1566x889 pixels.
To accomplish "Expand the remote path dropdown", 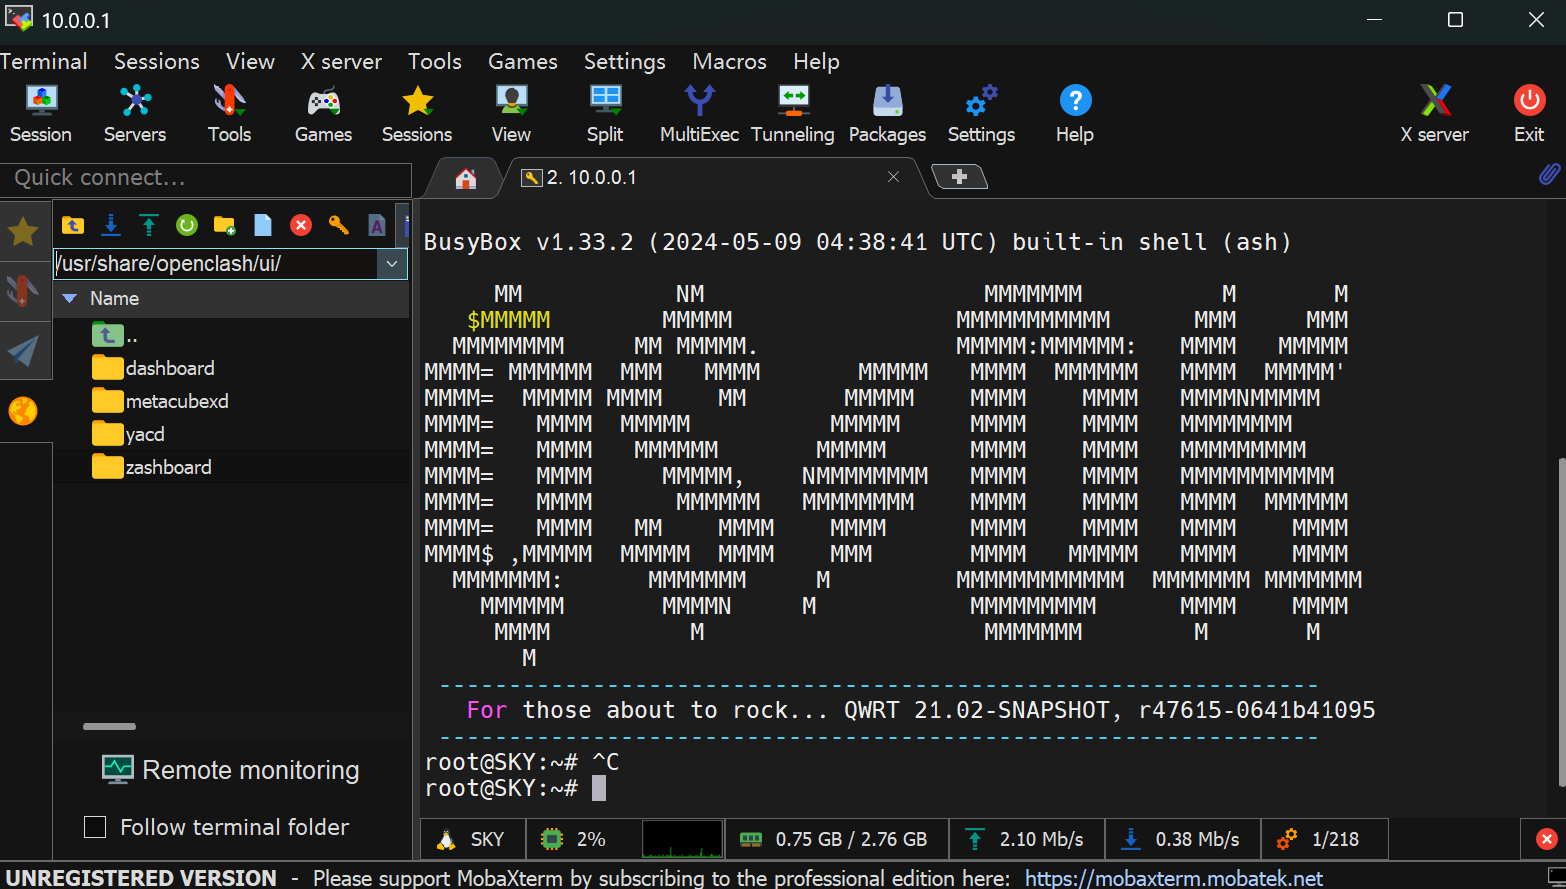I will pyautogui.click(x=392, y=264).
